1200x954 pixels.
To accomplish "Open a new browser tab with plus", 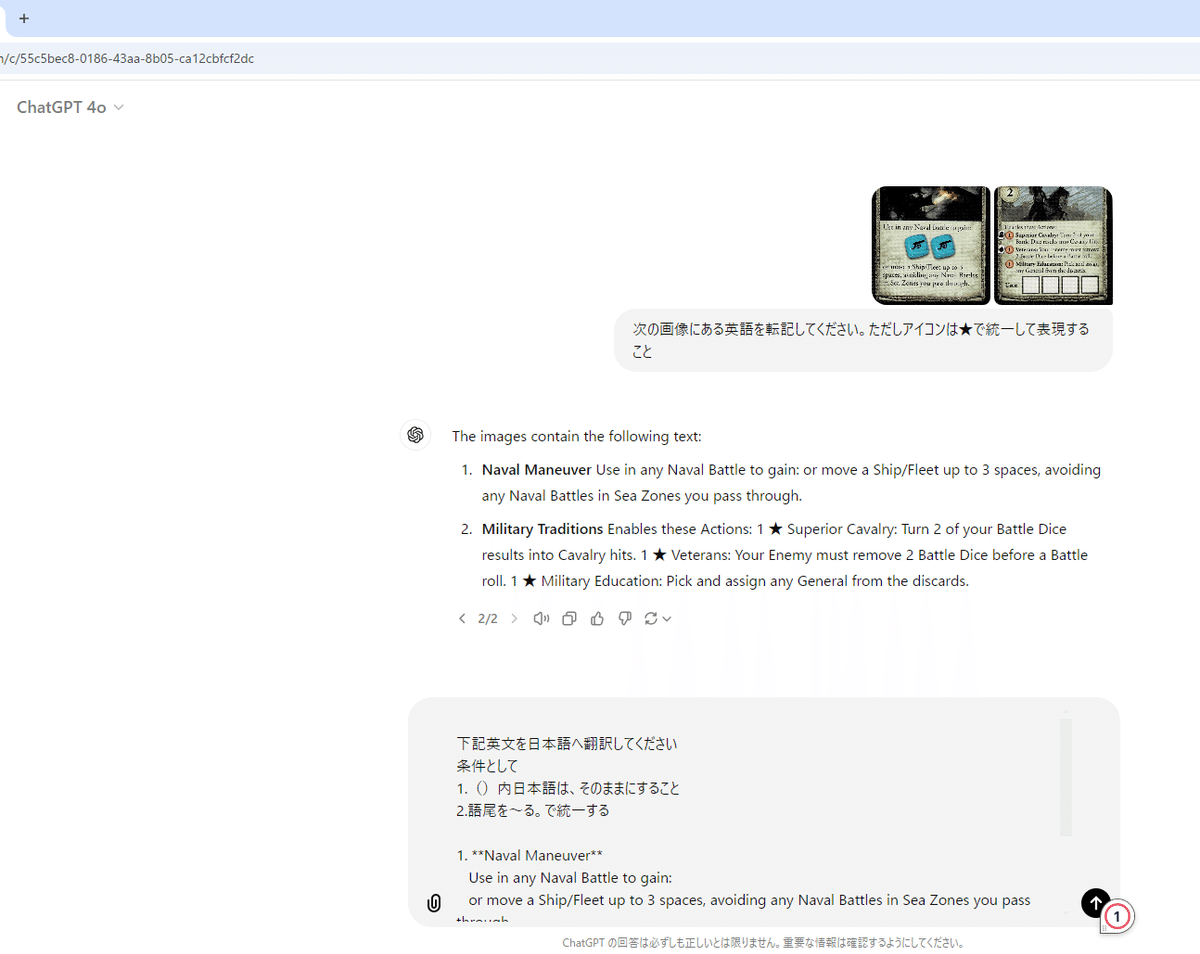I will click(x=24, y=18).
